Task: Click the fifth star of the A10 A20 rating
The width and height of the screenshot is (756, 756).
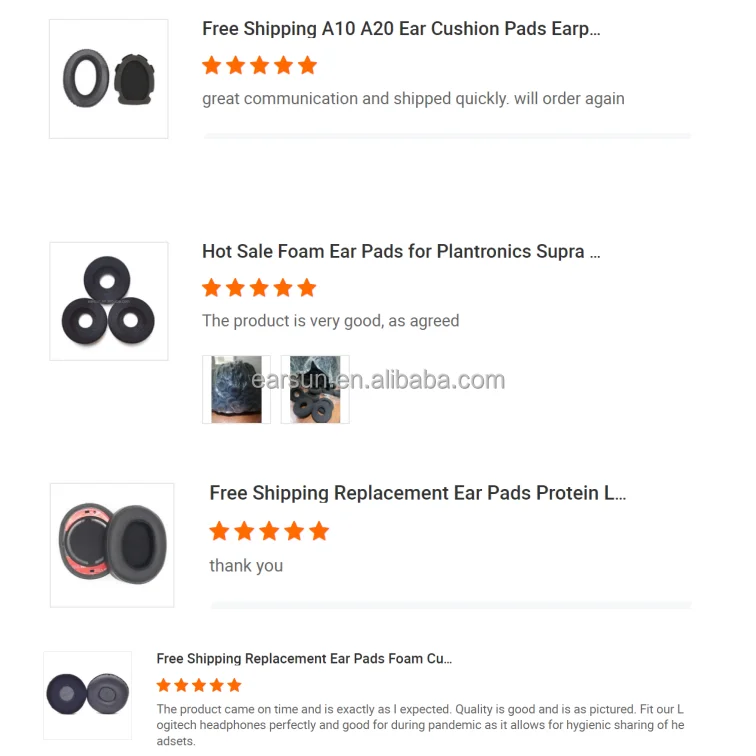Action: pos(307,65)
